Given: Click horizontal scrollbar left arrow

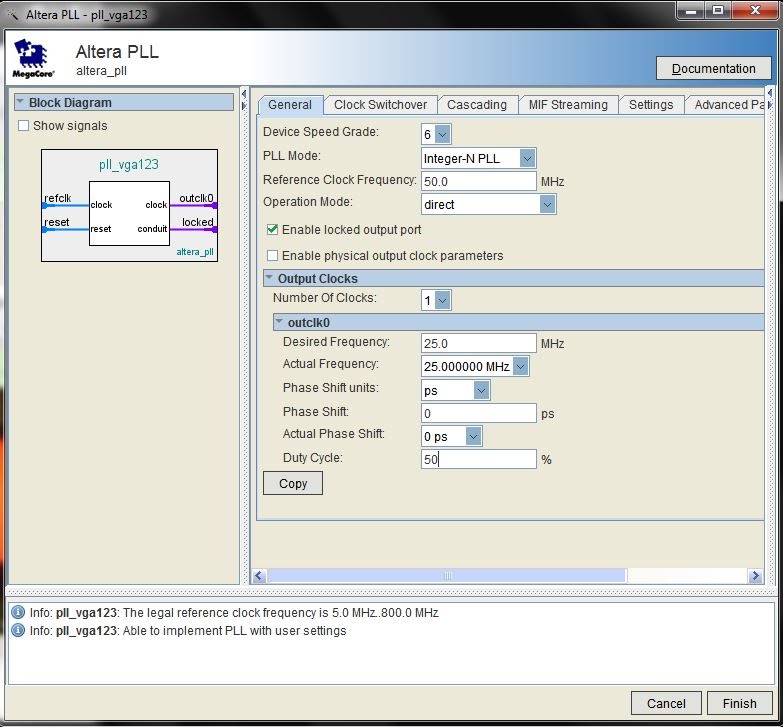Looking at the screenshot, I should (258, 576).
